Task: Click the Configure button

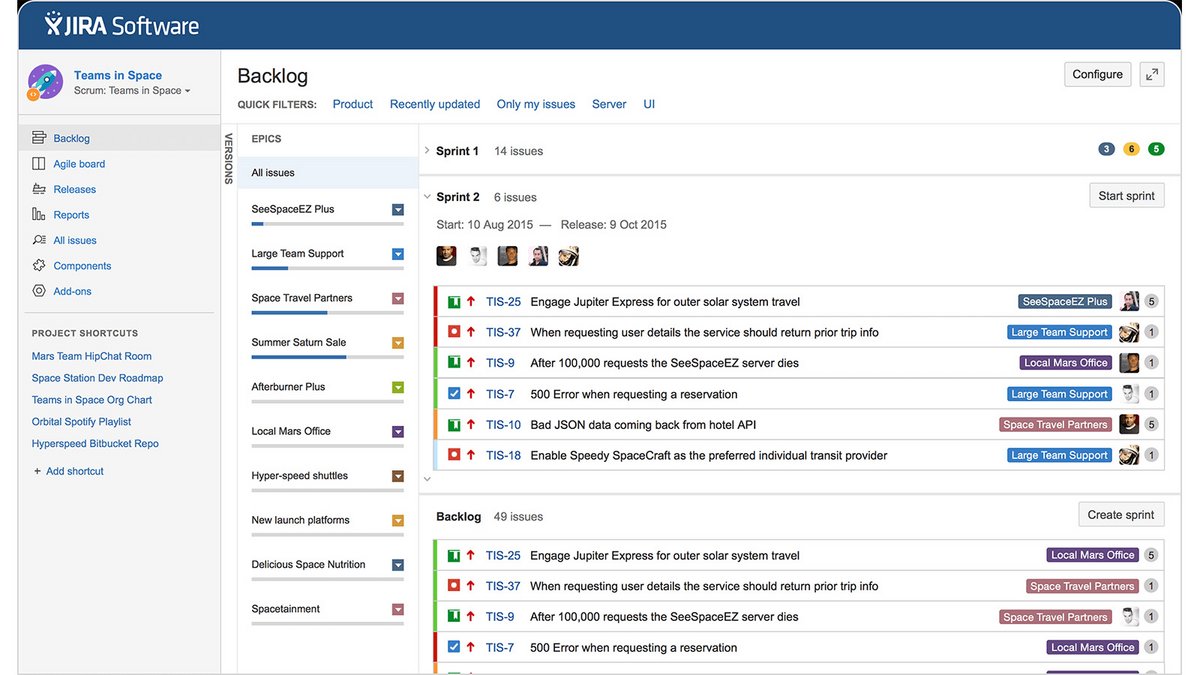Action: pos(1098,74)
